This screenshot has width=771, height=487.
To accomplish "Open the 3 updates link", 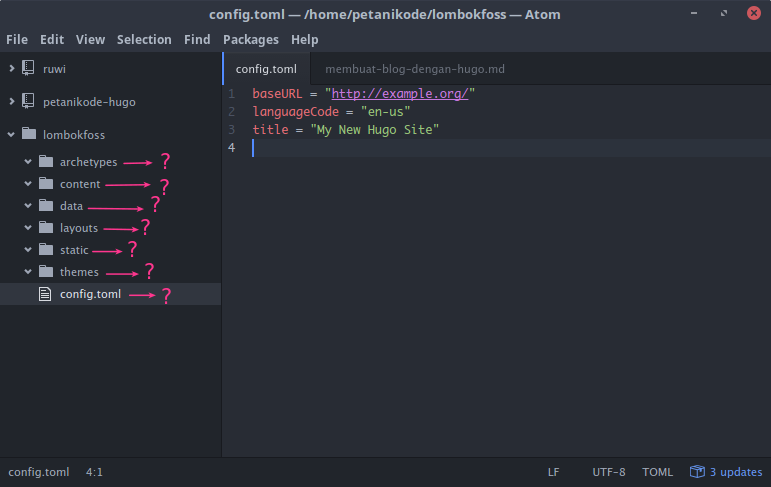I will click(x=736, y=472).
